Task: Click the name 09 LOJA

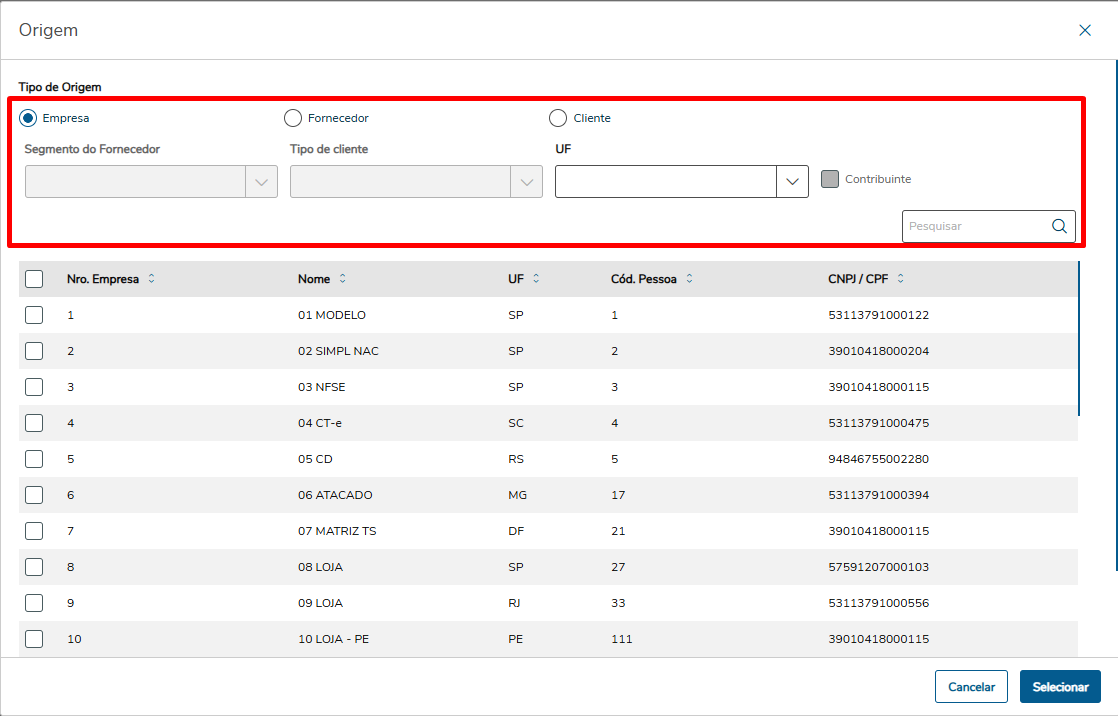Action: click(x=320, y=603)
